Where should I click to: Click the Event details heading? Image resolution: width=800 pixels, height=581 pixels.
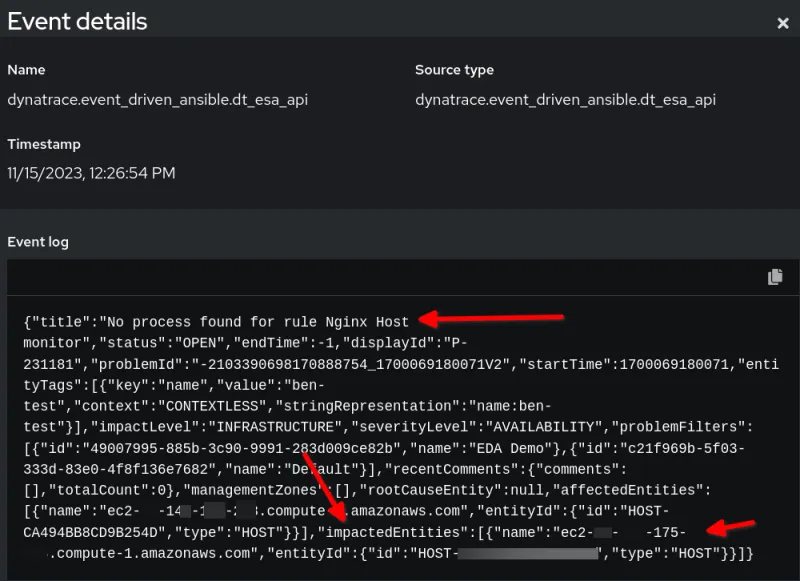77,21
